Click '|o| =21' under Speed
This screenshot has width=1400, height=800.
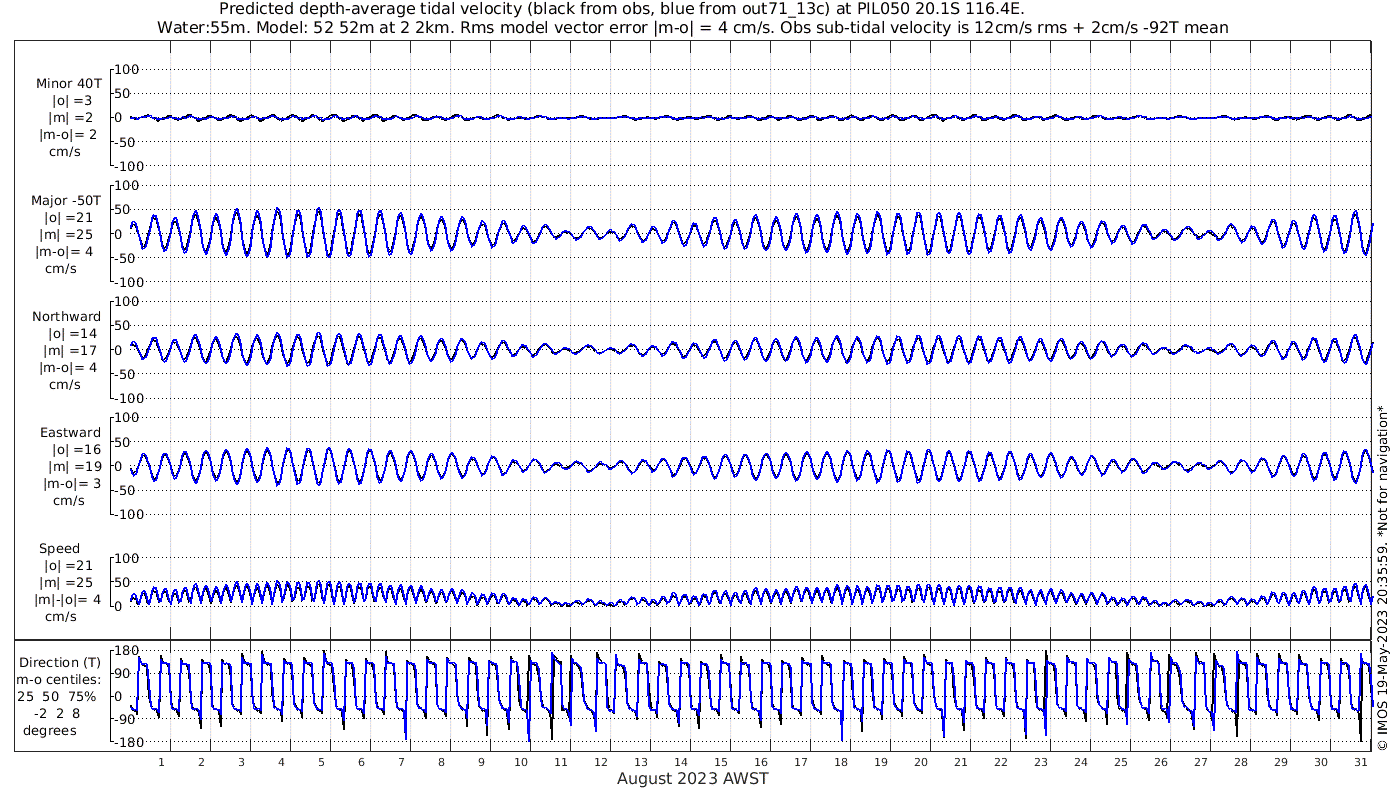pos(68,566)
